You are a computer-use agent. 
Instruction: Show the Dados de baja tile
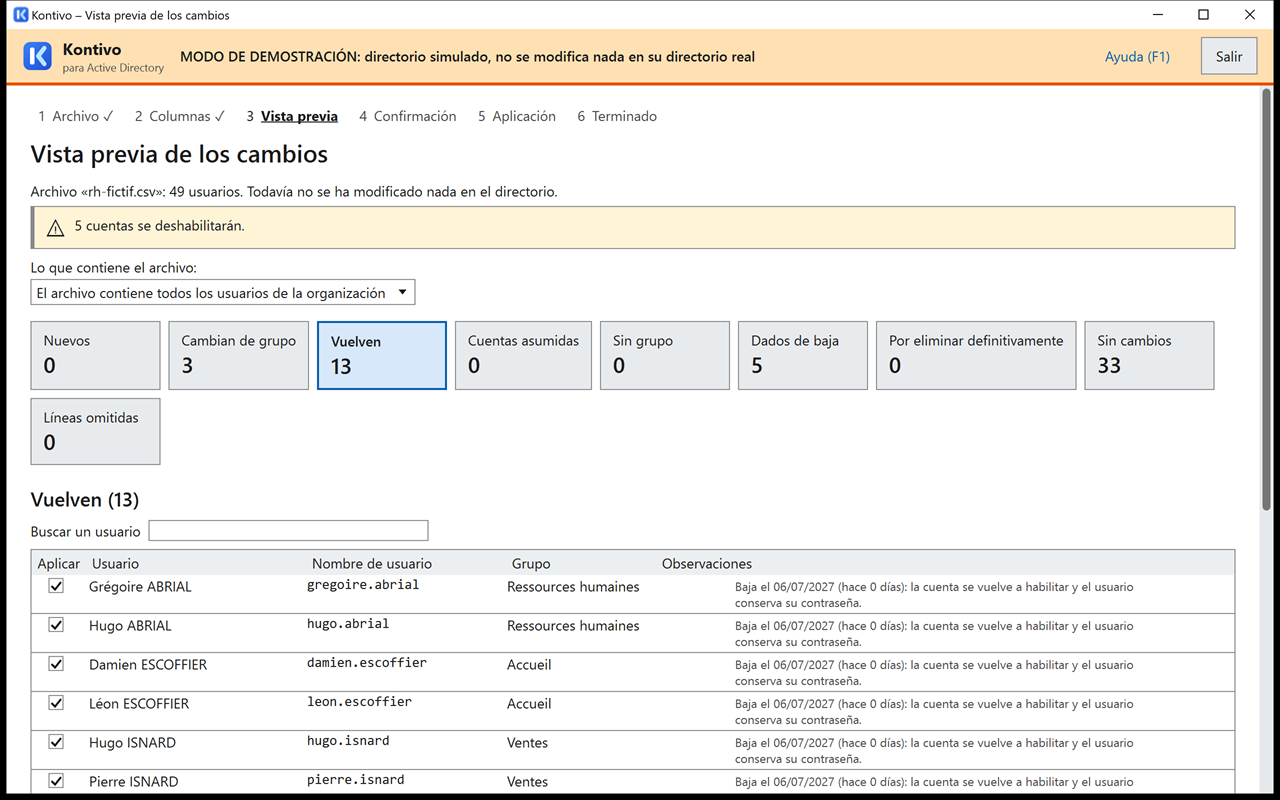tap(803, 355)
